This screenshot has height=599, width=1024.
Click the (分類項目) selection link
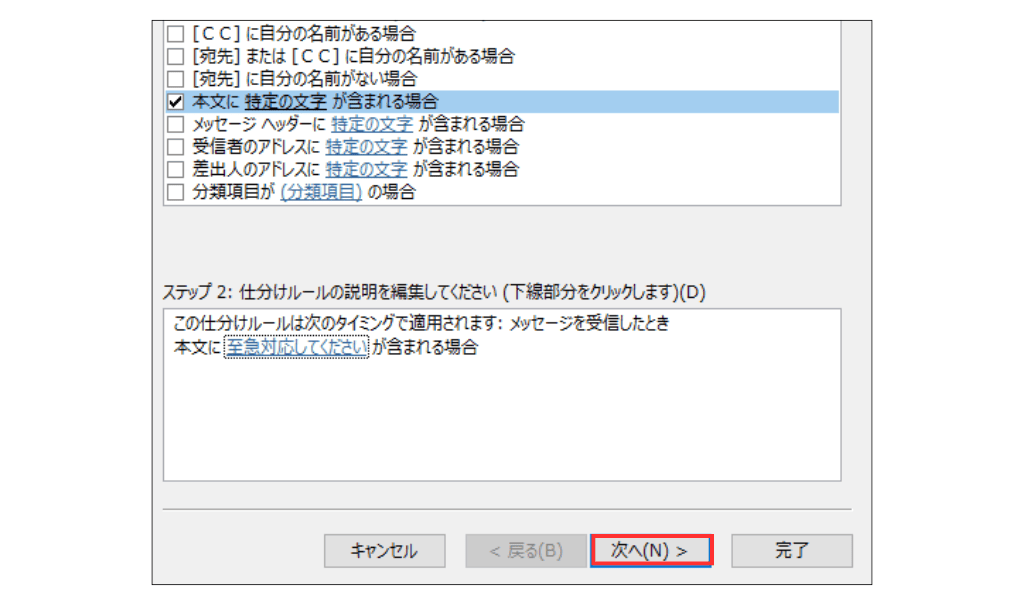coord(319,192)
